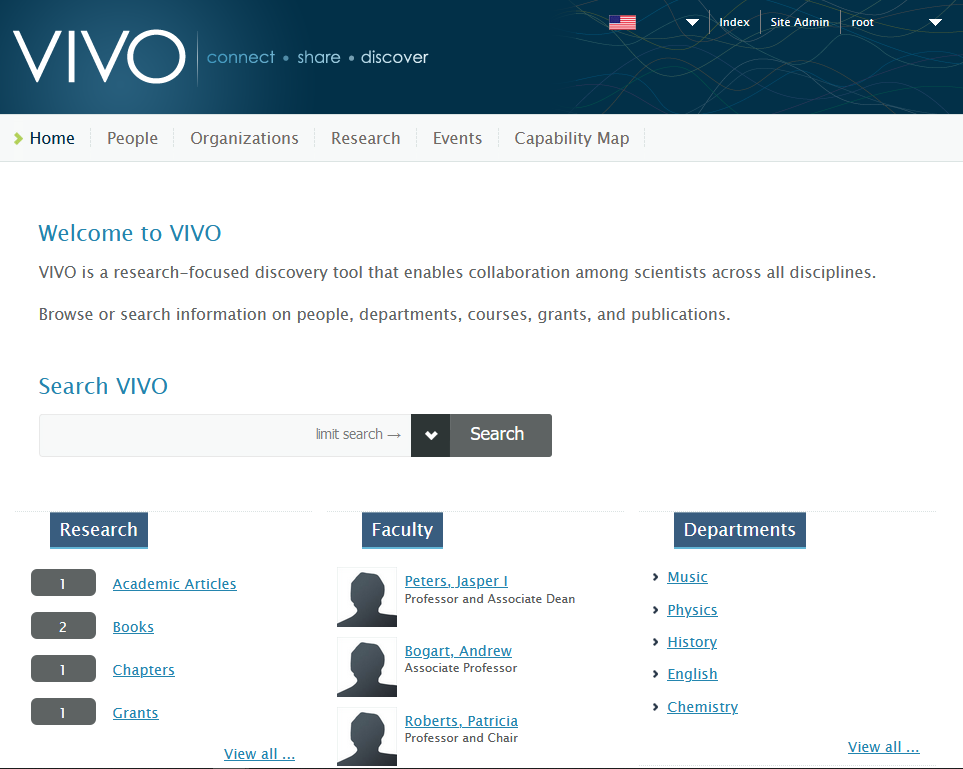View all research items
This screenshot has height=769, width=963.
pyautogui.click(x=259, y=754)
